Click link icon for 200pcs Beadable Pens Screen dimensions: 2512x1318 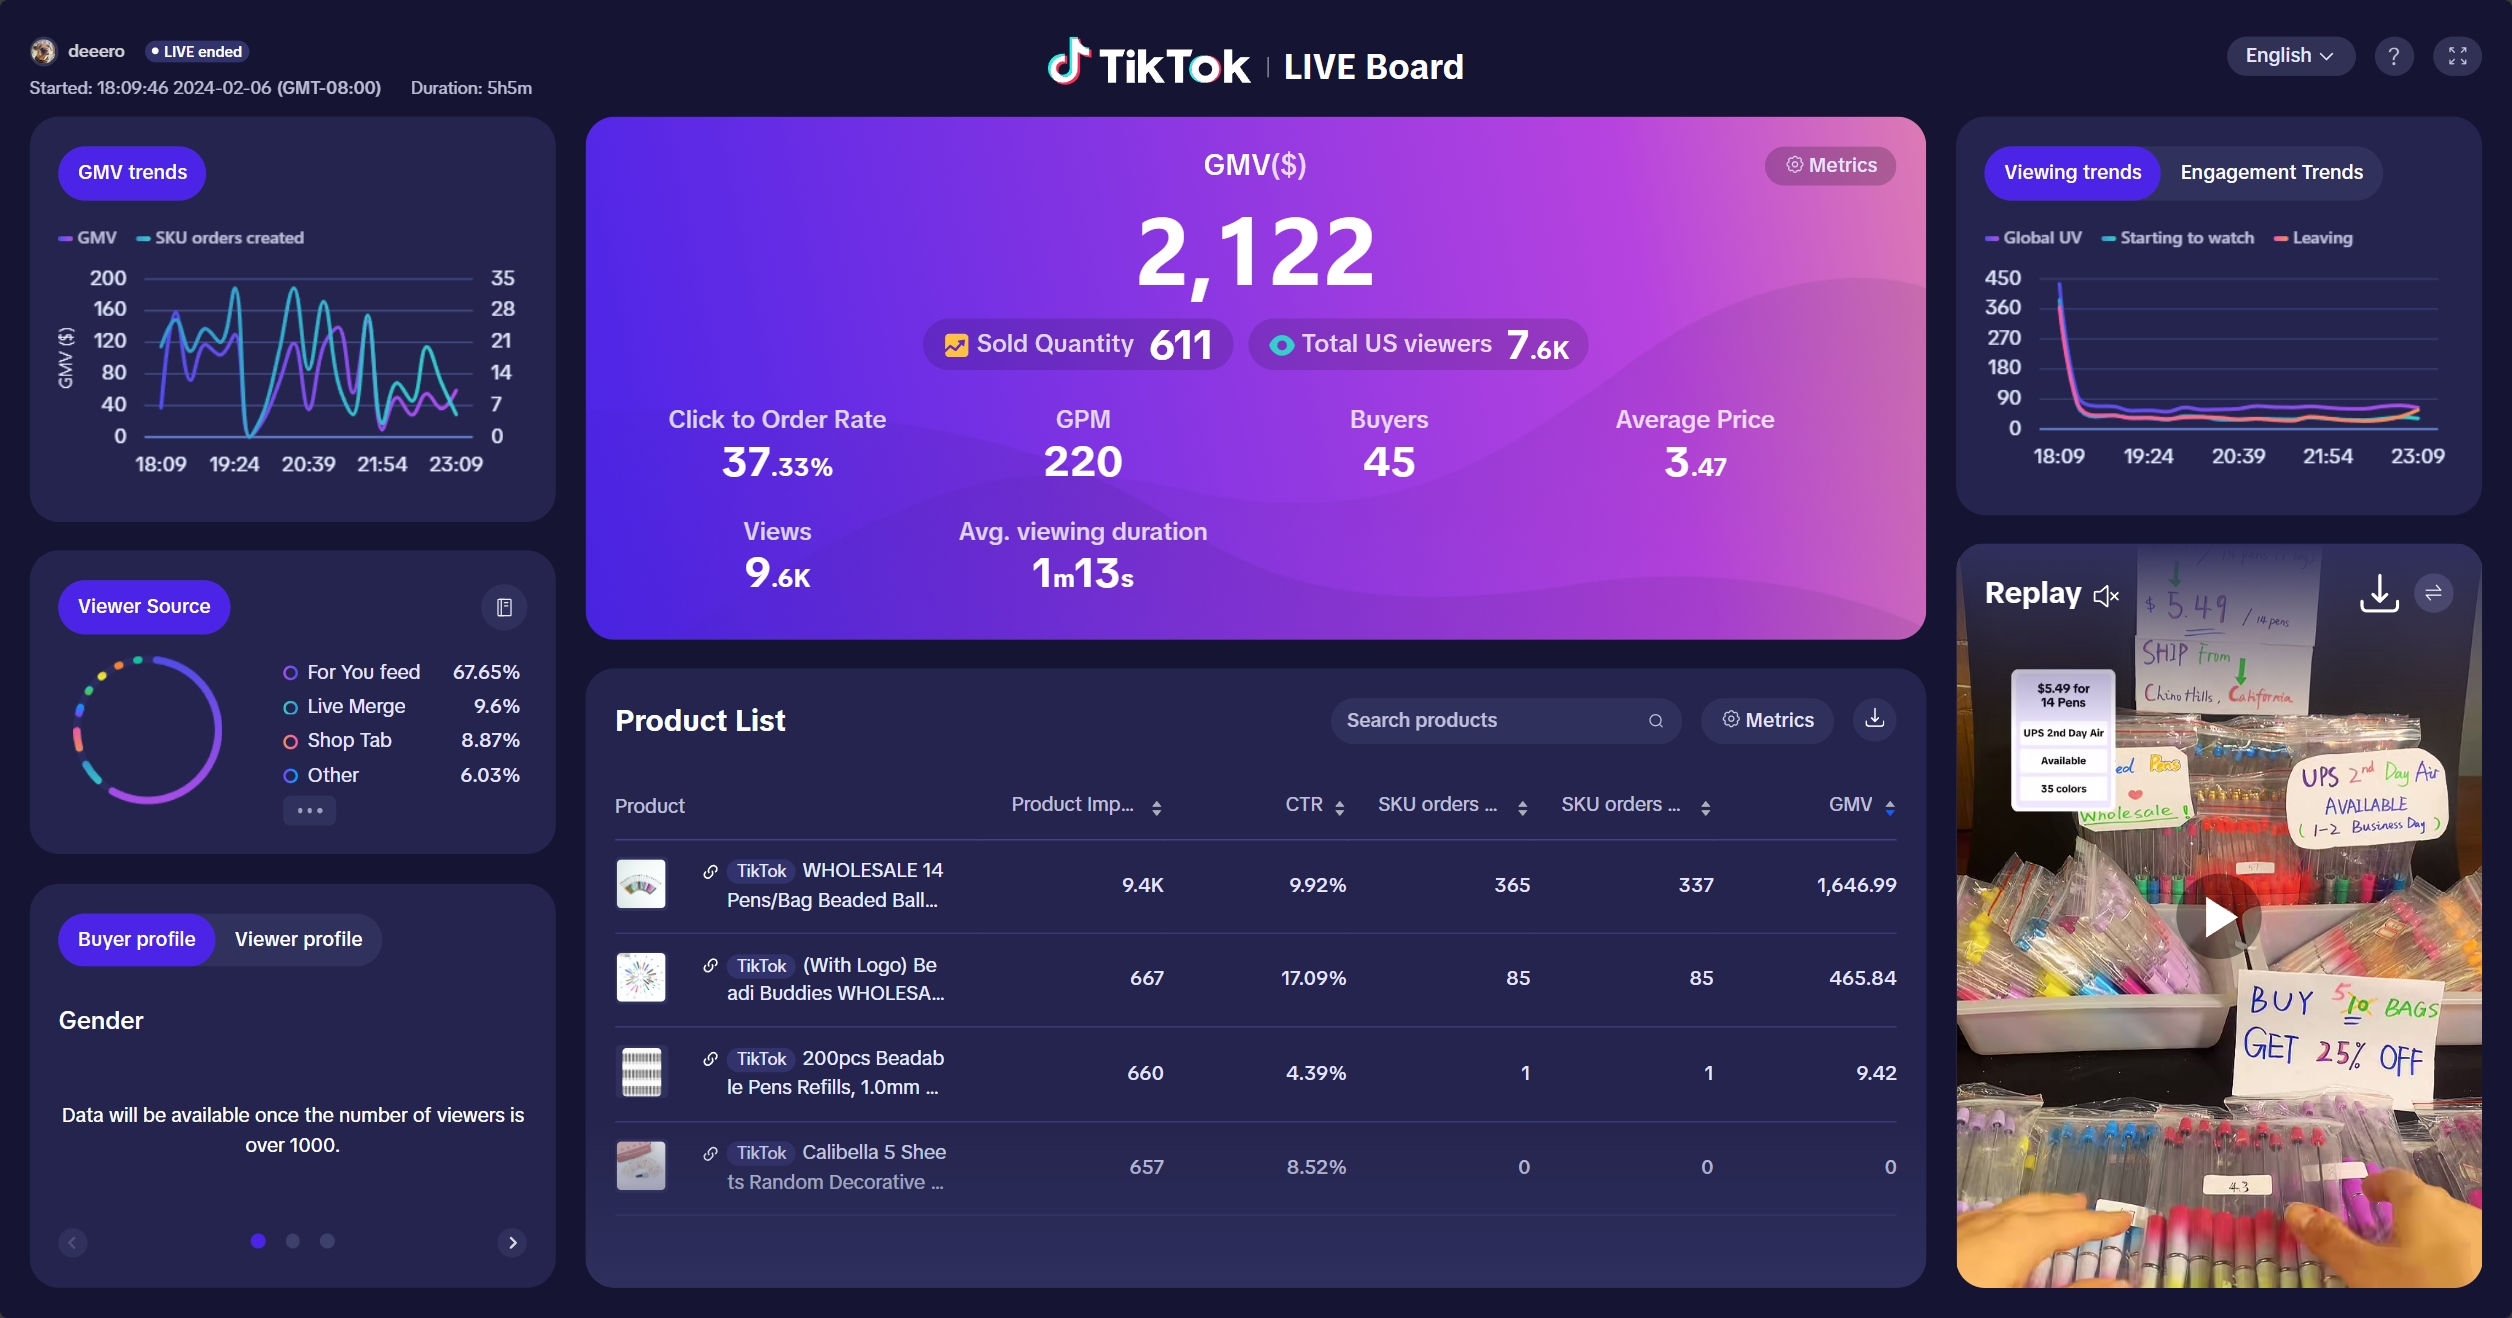[710, 1059]
